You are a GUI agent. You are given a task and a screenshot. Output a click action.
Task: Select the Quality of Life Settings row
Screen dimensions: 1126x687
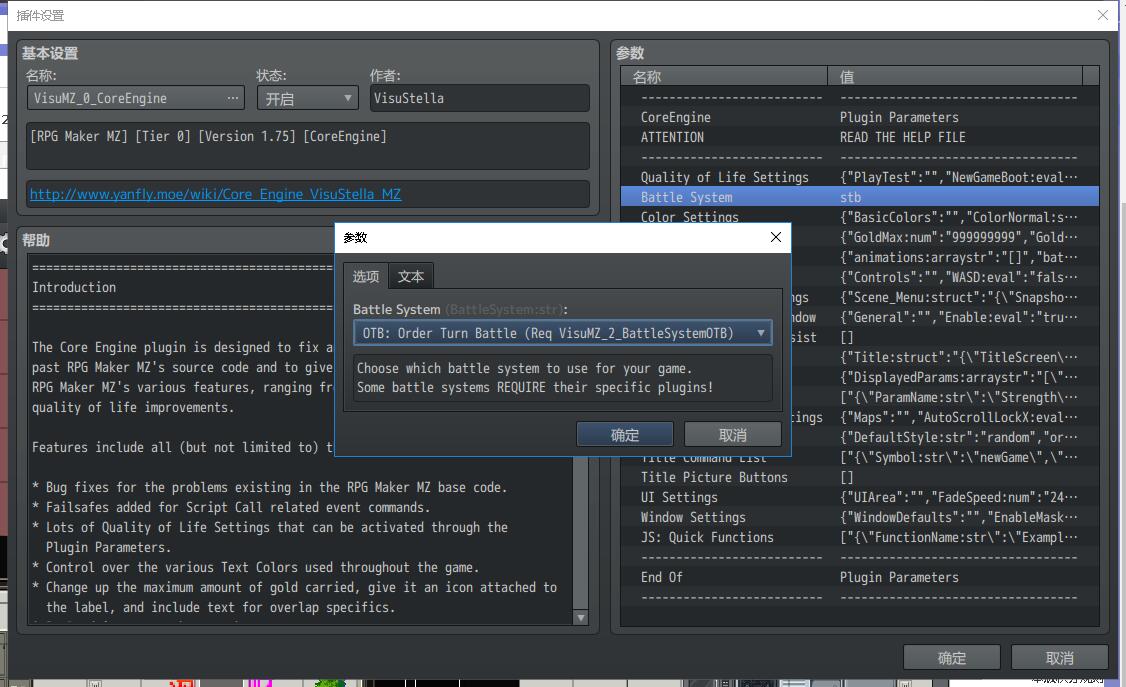pyautogui.click(x=860, y=177)
